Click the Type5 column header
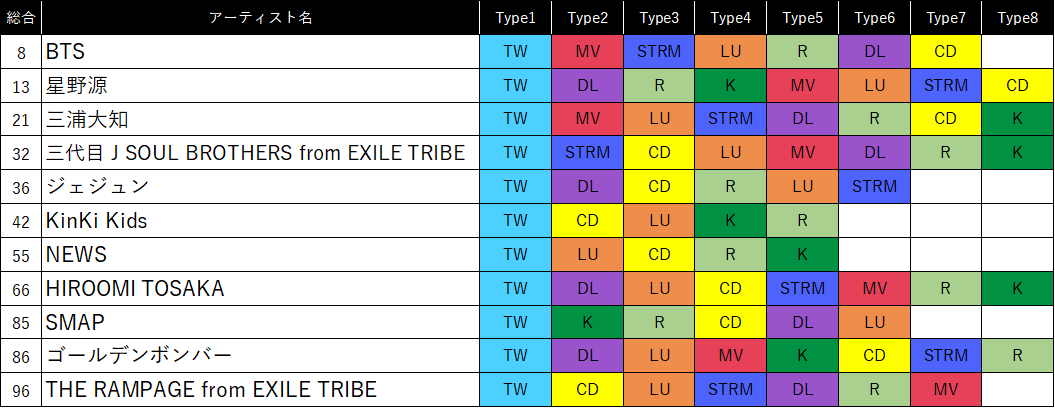The width and height of the screenshot is (1055, 408). pyautogui.click(x=803, y=18)
